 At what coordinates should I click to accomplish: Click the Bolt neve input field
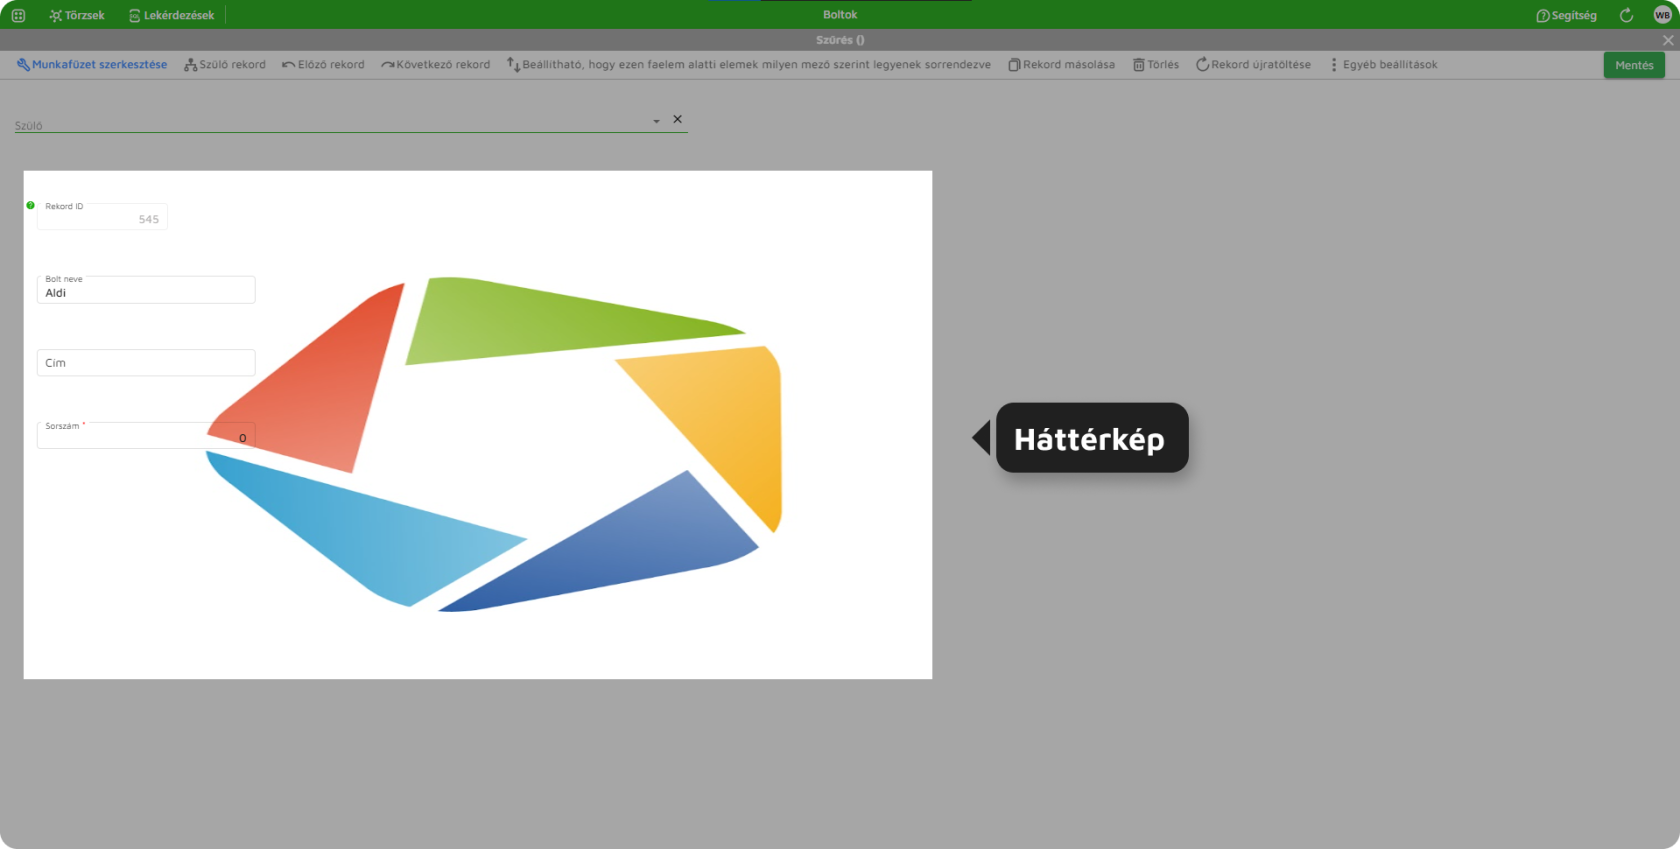[x=146, y=290]
